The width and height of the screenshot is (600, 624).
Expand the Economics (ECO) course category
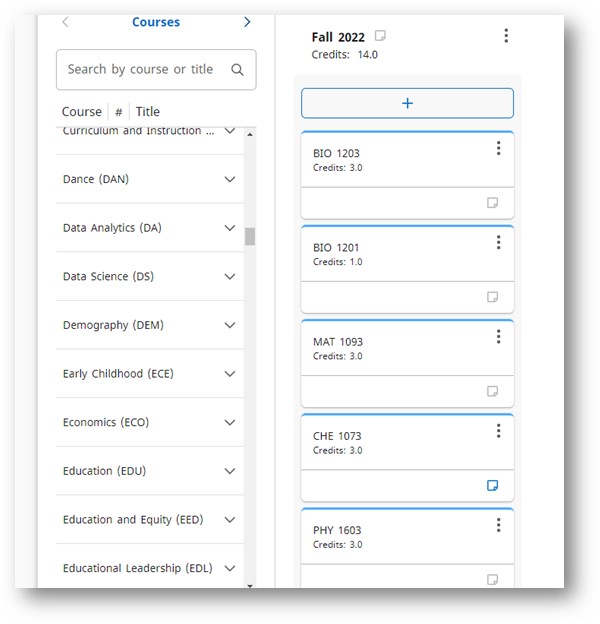[229, 422]
